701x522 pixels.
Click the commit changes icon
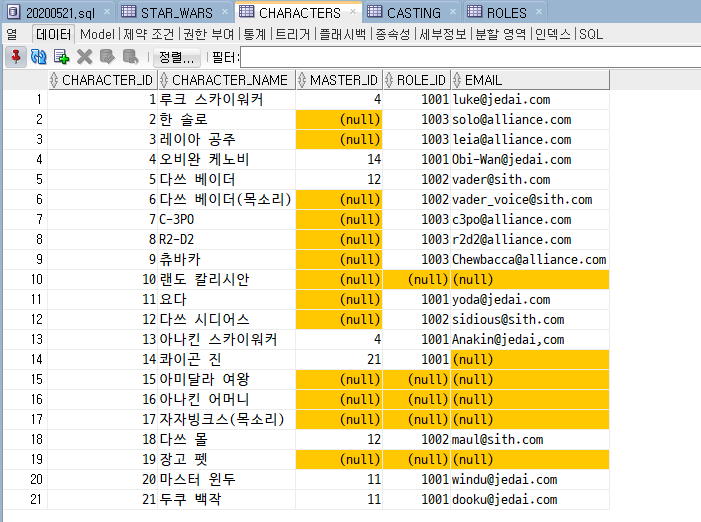pyautogui.click(x=107, y=57)
